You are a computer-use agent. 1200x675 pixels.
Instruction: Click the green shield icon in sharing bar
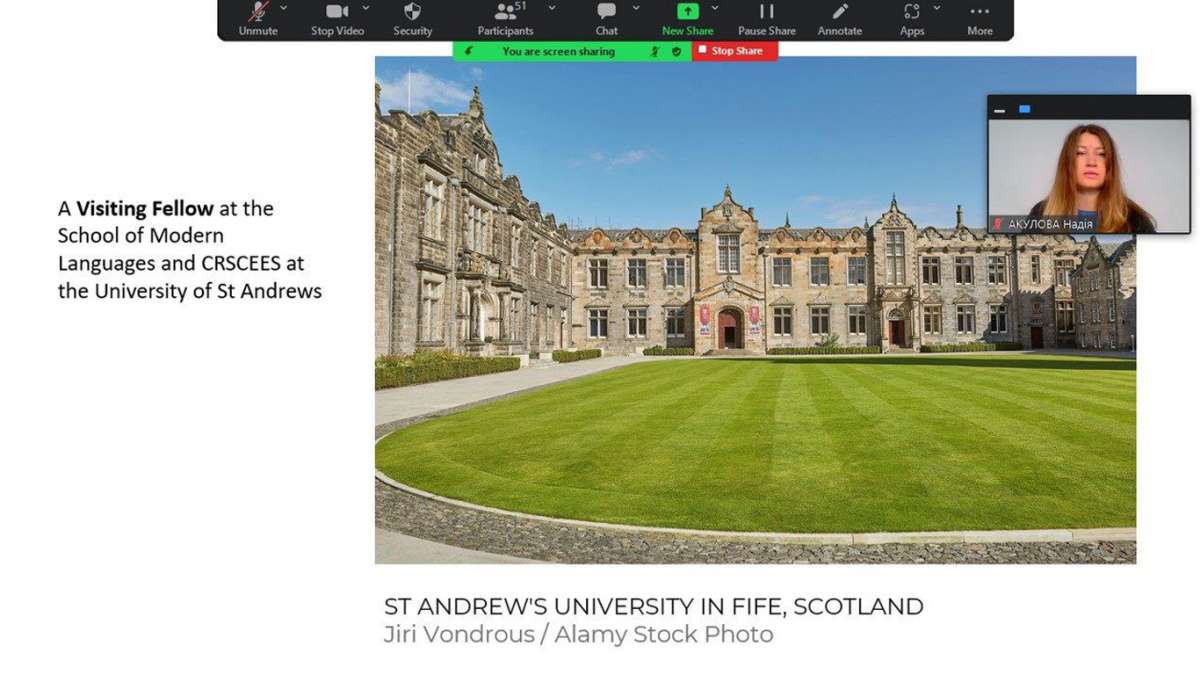coord(677,51)
